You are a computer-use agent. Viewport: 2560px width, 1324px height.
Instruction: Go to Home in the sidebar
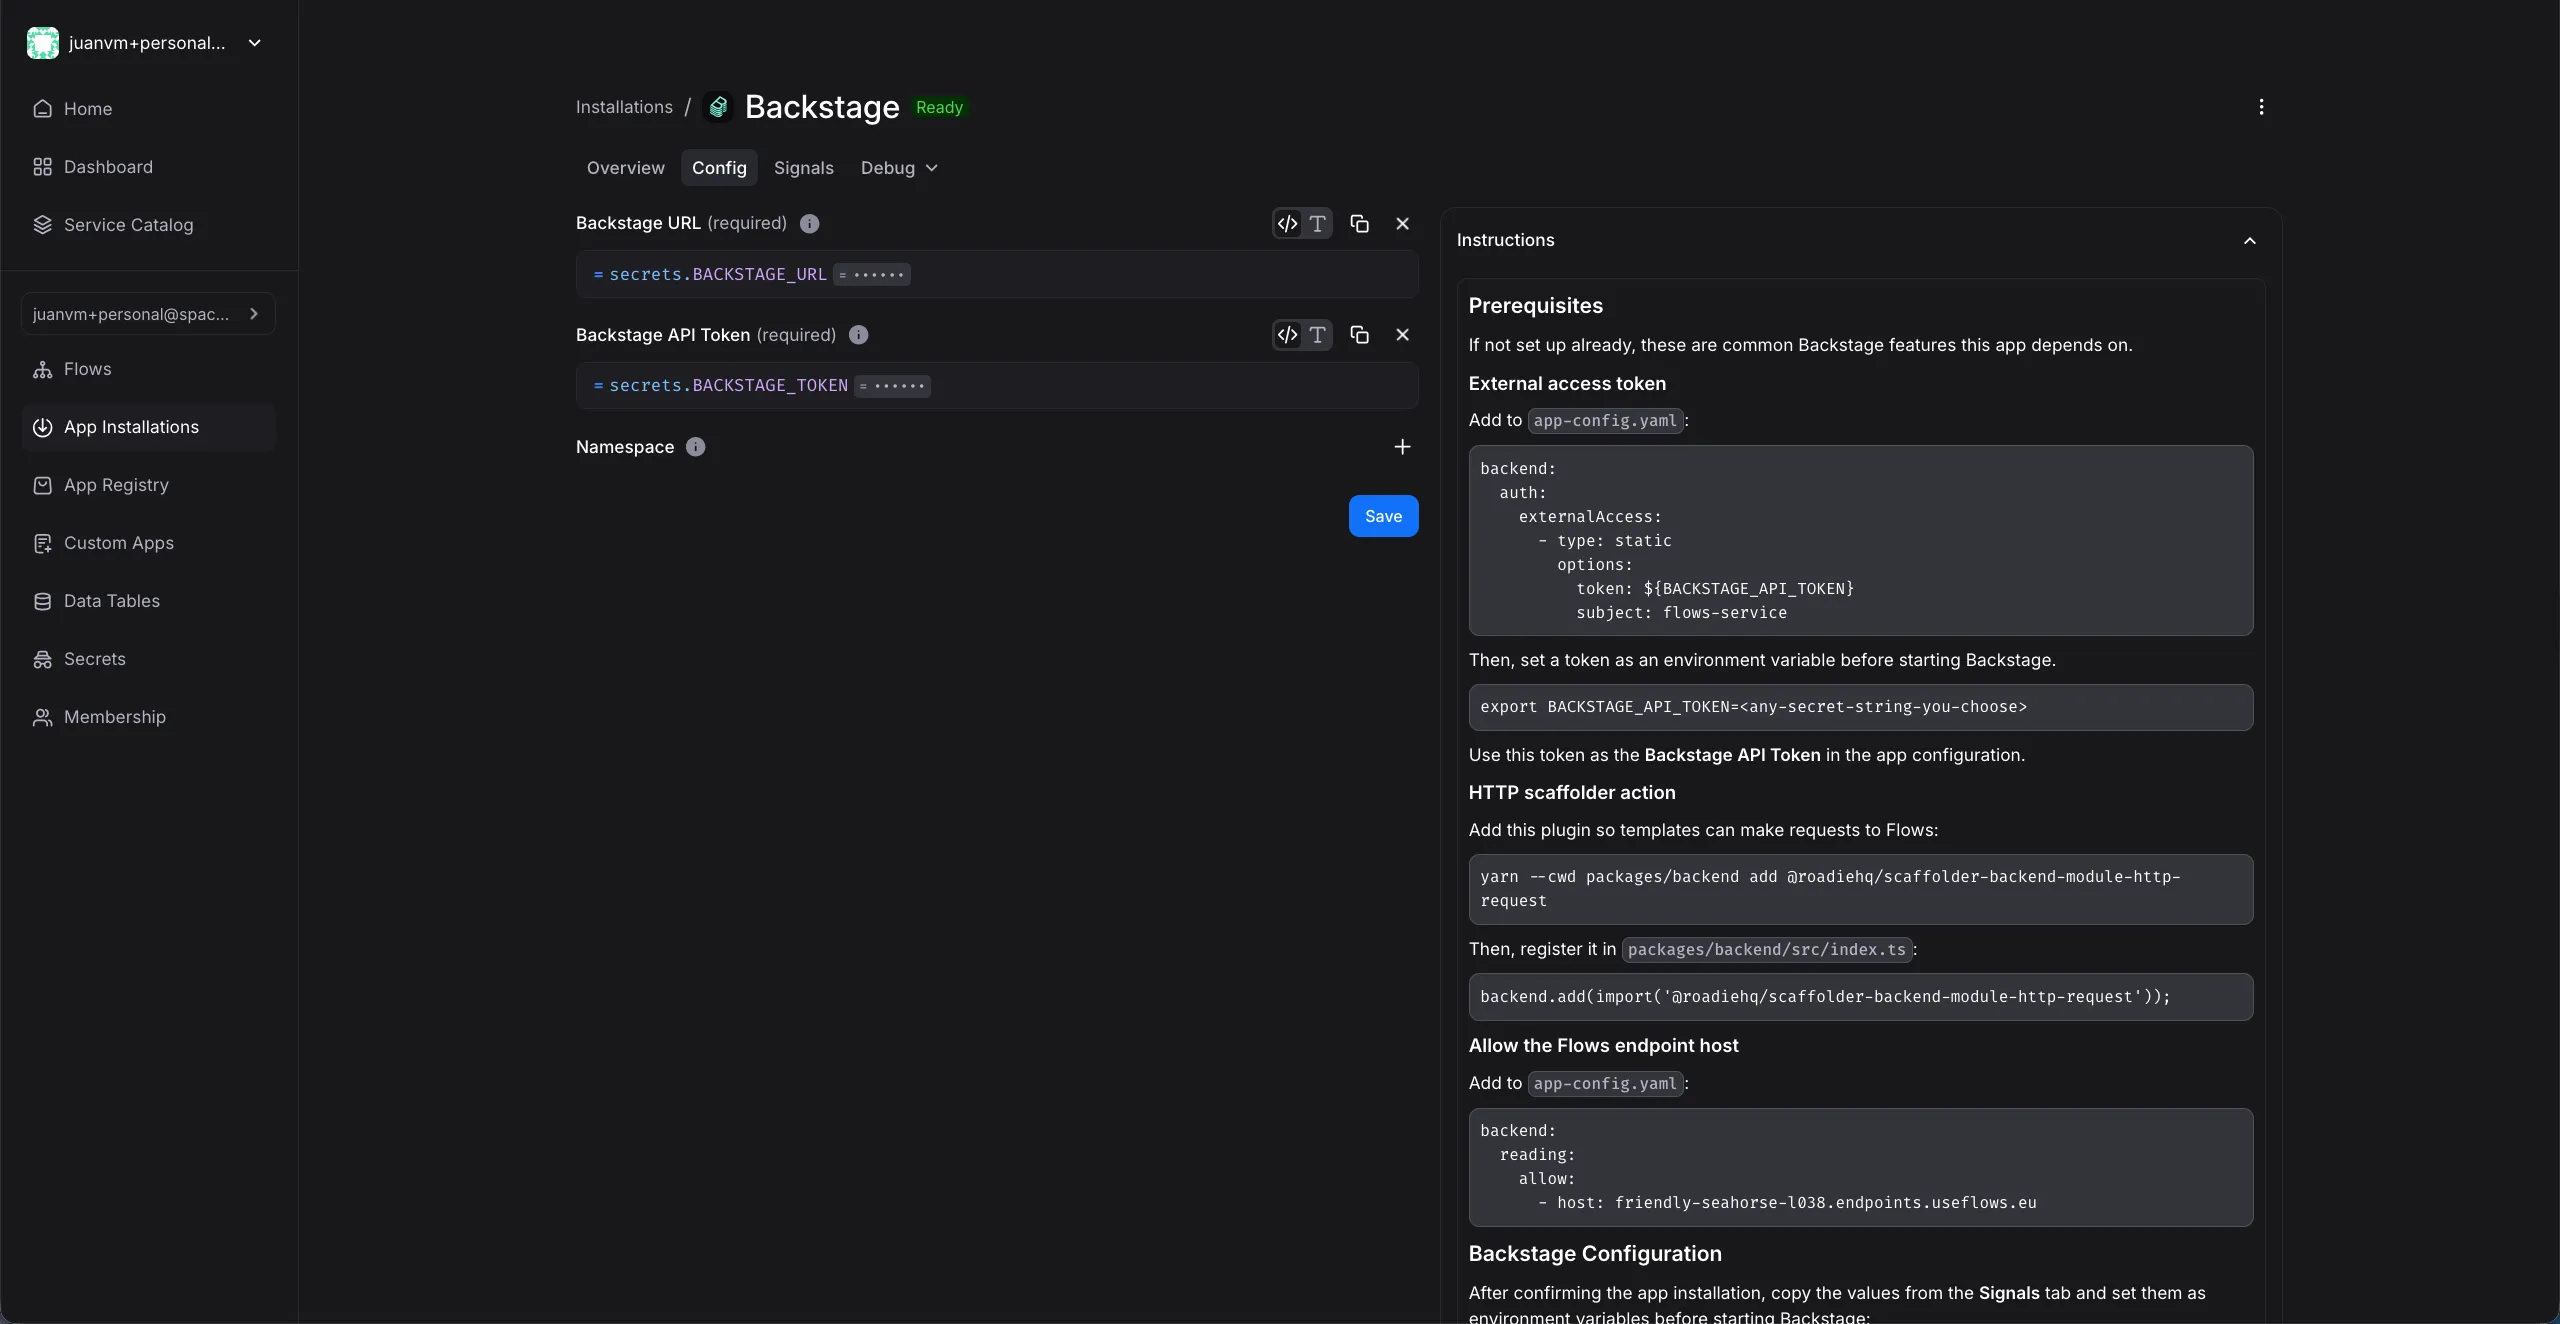148,109
